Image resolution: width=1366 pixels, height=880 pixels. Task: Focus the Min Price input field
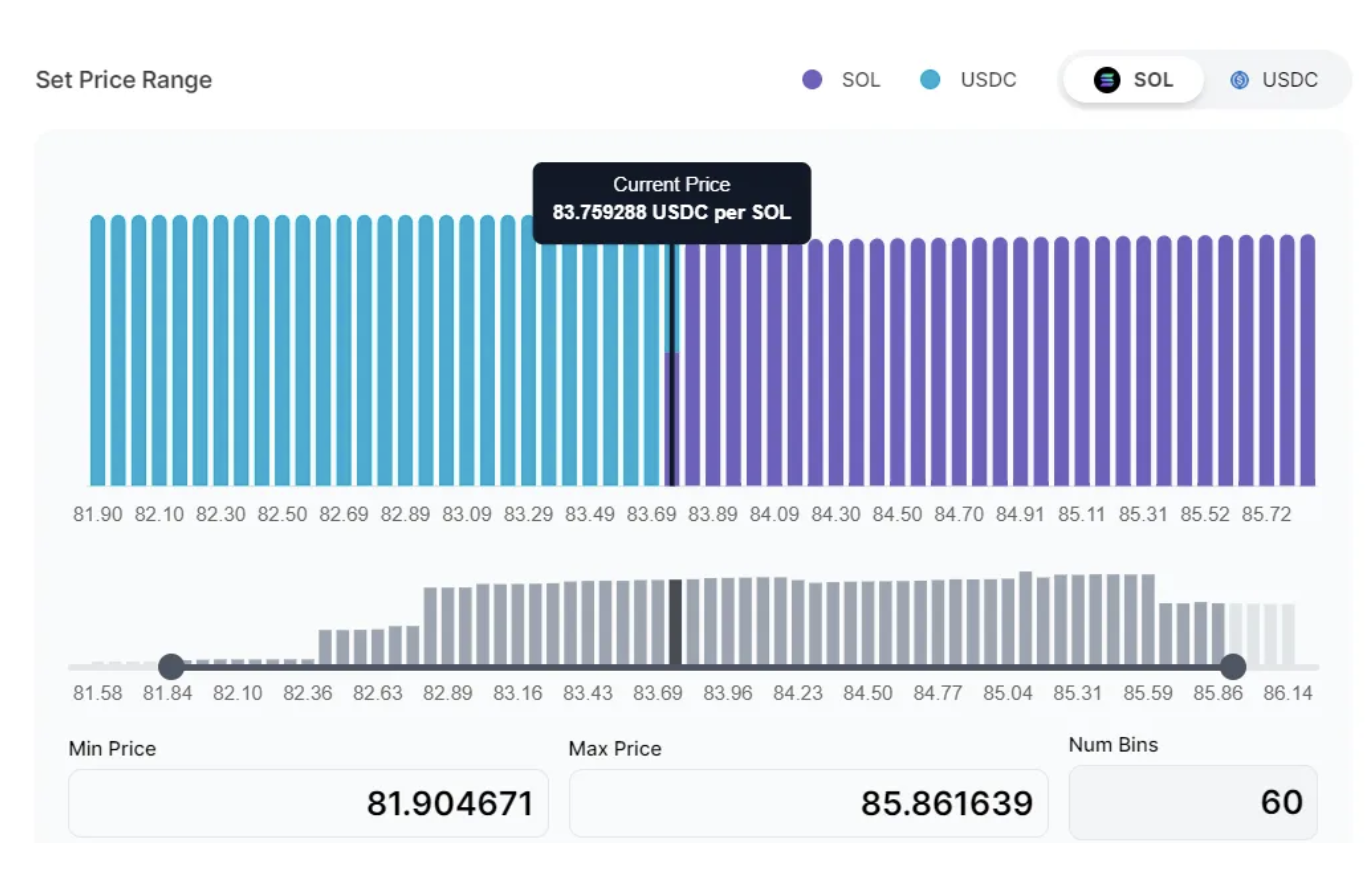[x=308, y=803]
